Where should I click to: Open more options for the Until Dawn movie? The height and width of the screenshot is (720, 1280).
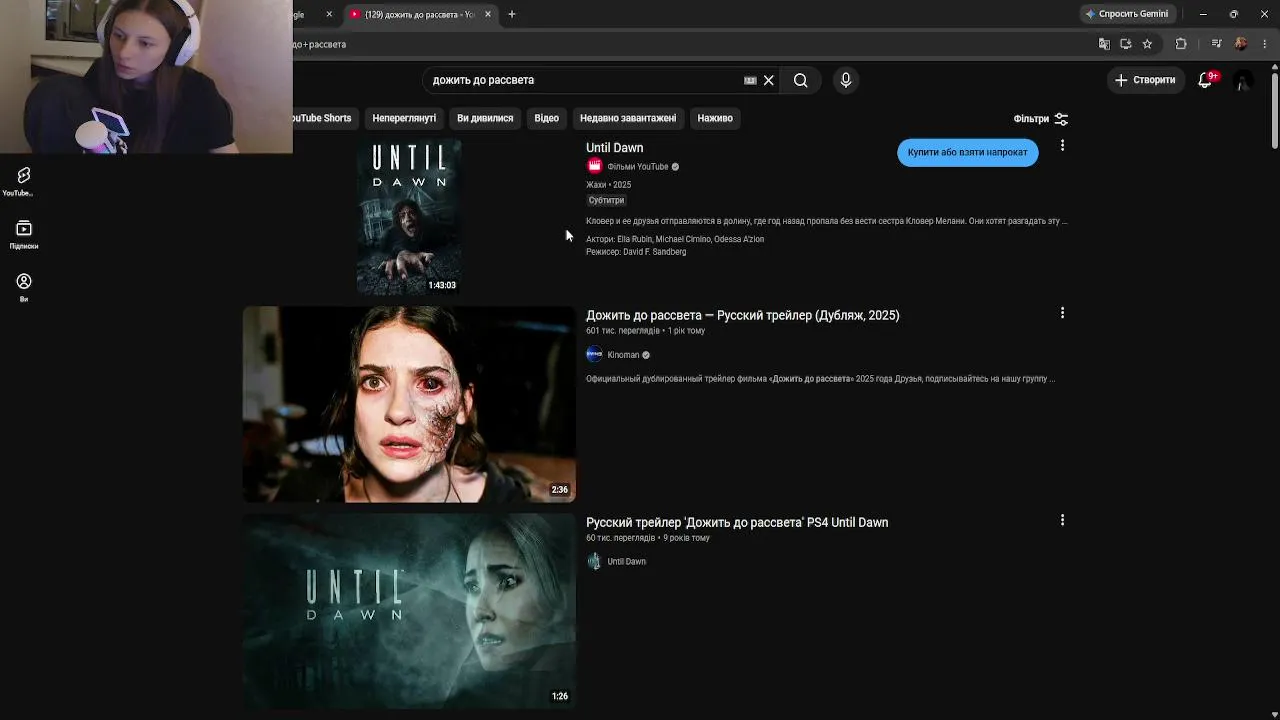click(x=1062, y=146)
